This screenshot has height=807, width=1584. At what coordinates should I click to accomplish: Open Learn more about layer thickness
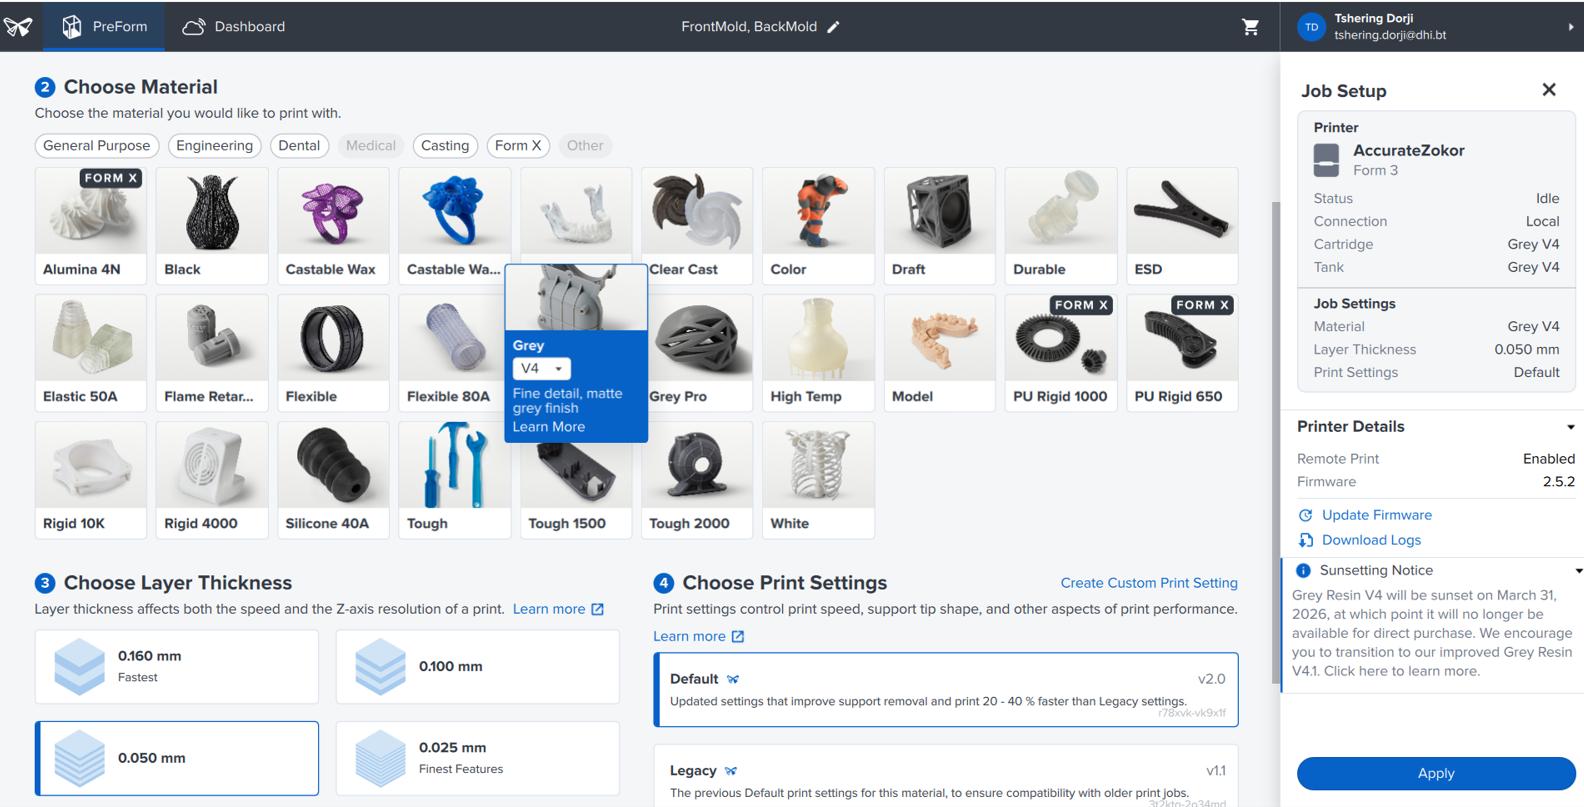click(x=558, y=609)
